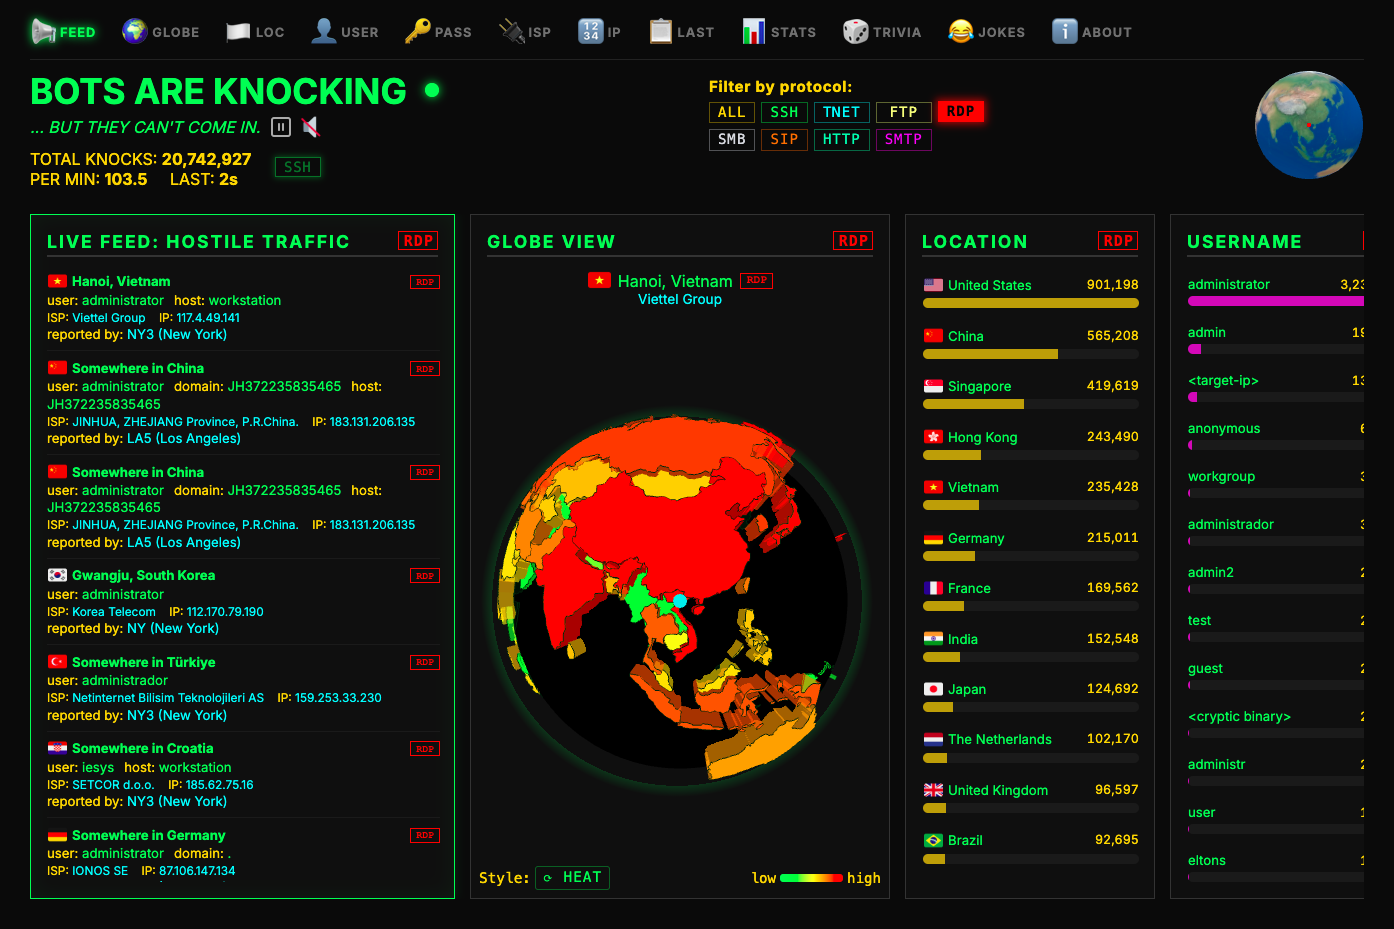Open the Globe page via globe icon
The image size is (1394, 929).
click(x=134, y=31)
